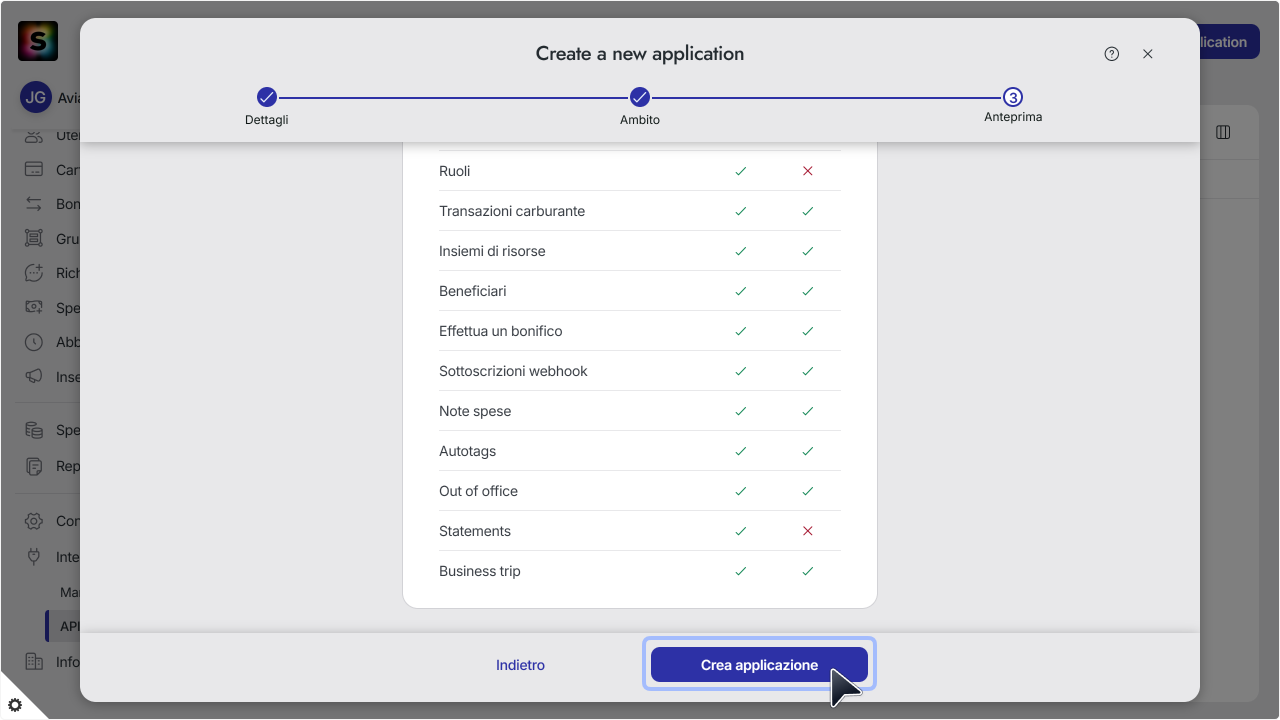Click the Business trip row label
Image resolution: width=1280 pixels, height=720 pixels.
point(480,571)
